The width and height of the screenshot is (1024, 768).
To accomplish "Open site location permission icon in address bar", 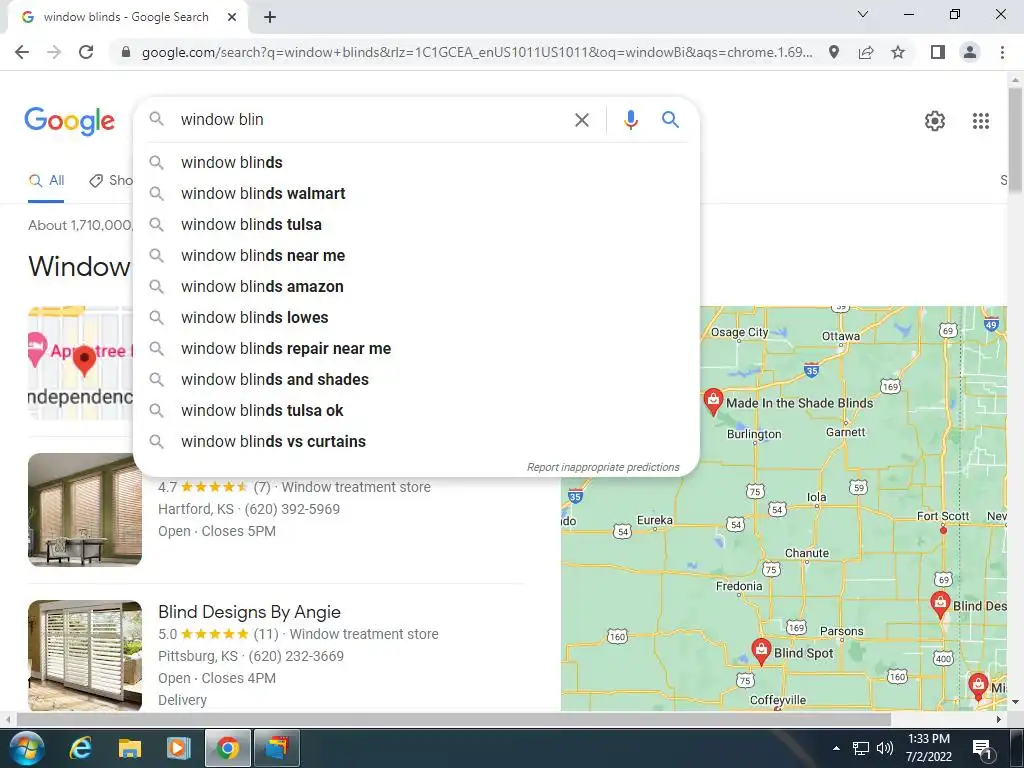I will [x=834, y=52].
